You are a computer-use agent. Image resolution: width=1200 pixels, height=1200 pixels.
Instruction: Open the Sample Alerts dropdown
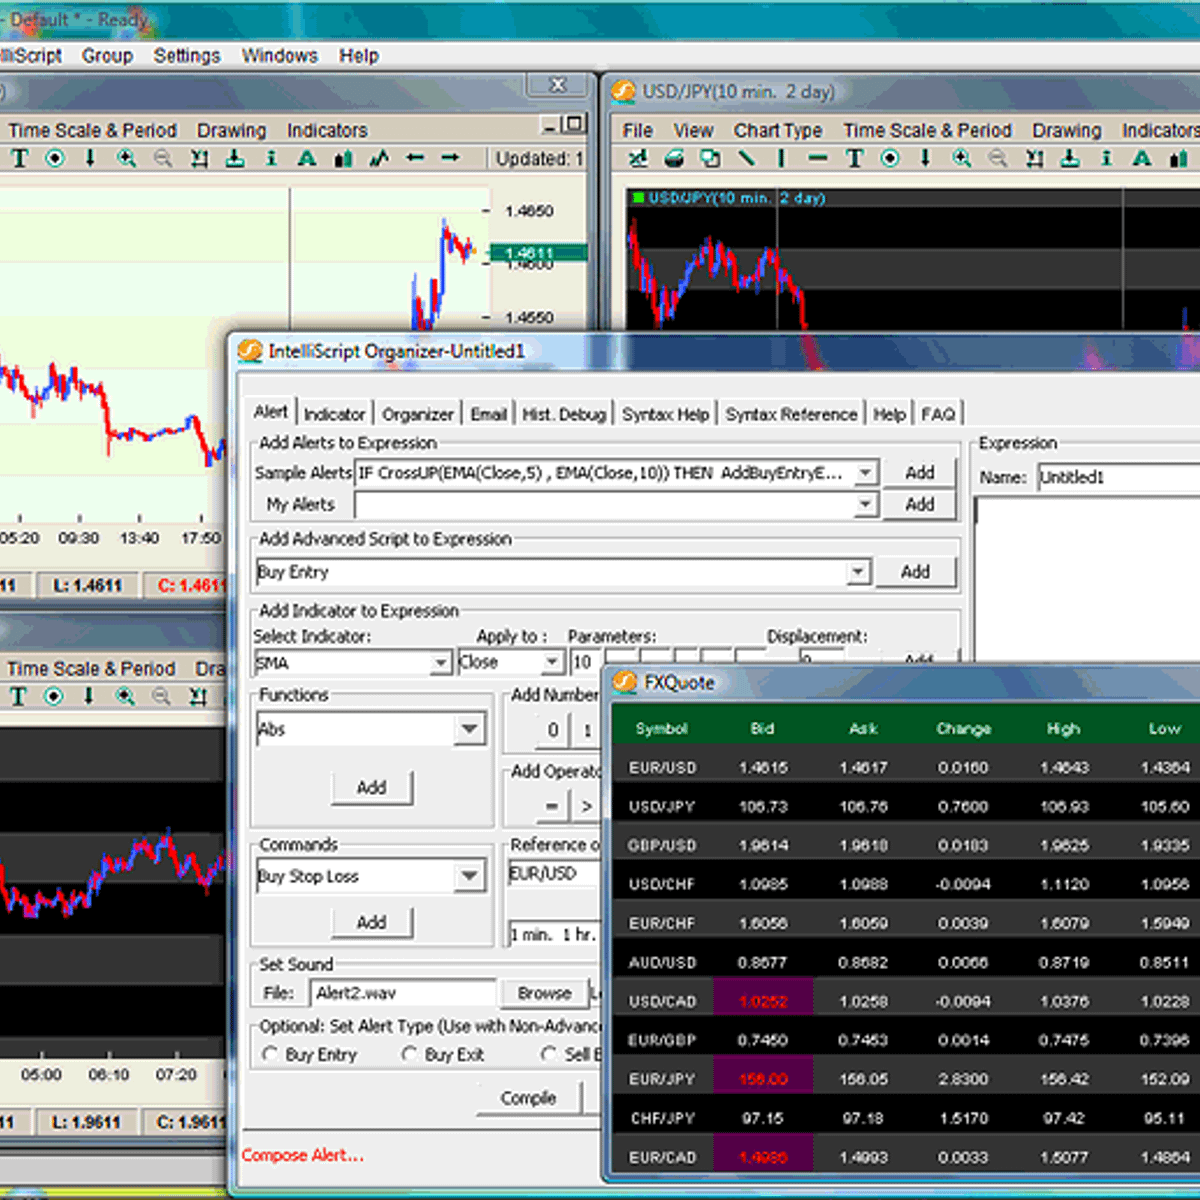pos(866,472)
